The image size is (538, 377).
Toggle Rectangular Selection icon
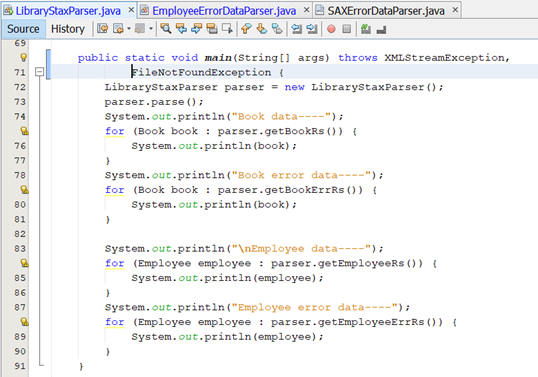tap(227, 29)
